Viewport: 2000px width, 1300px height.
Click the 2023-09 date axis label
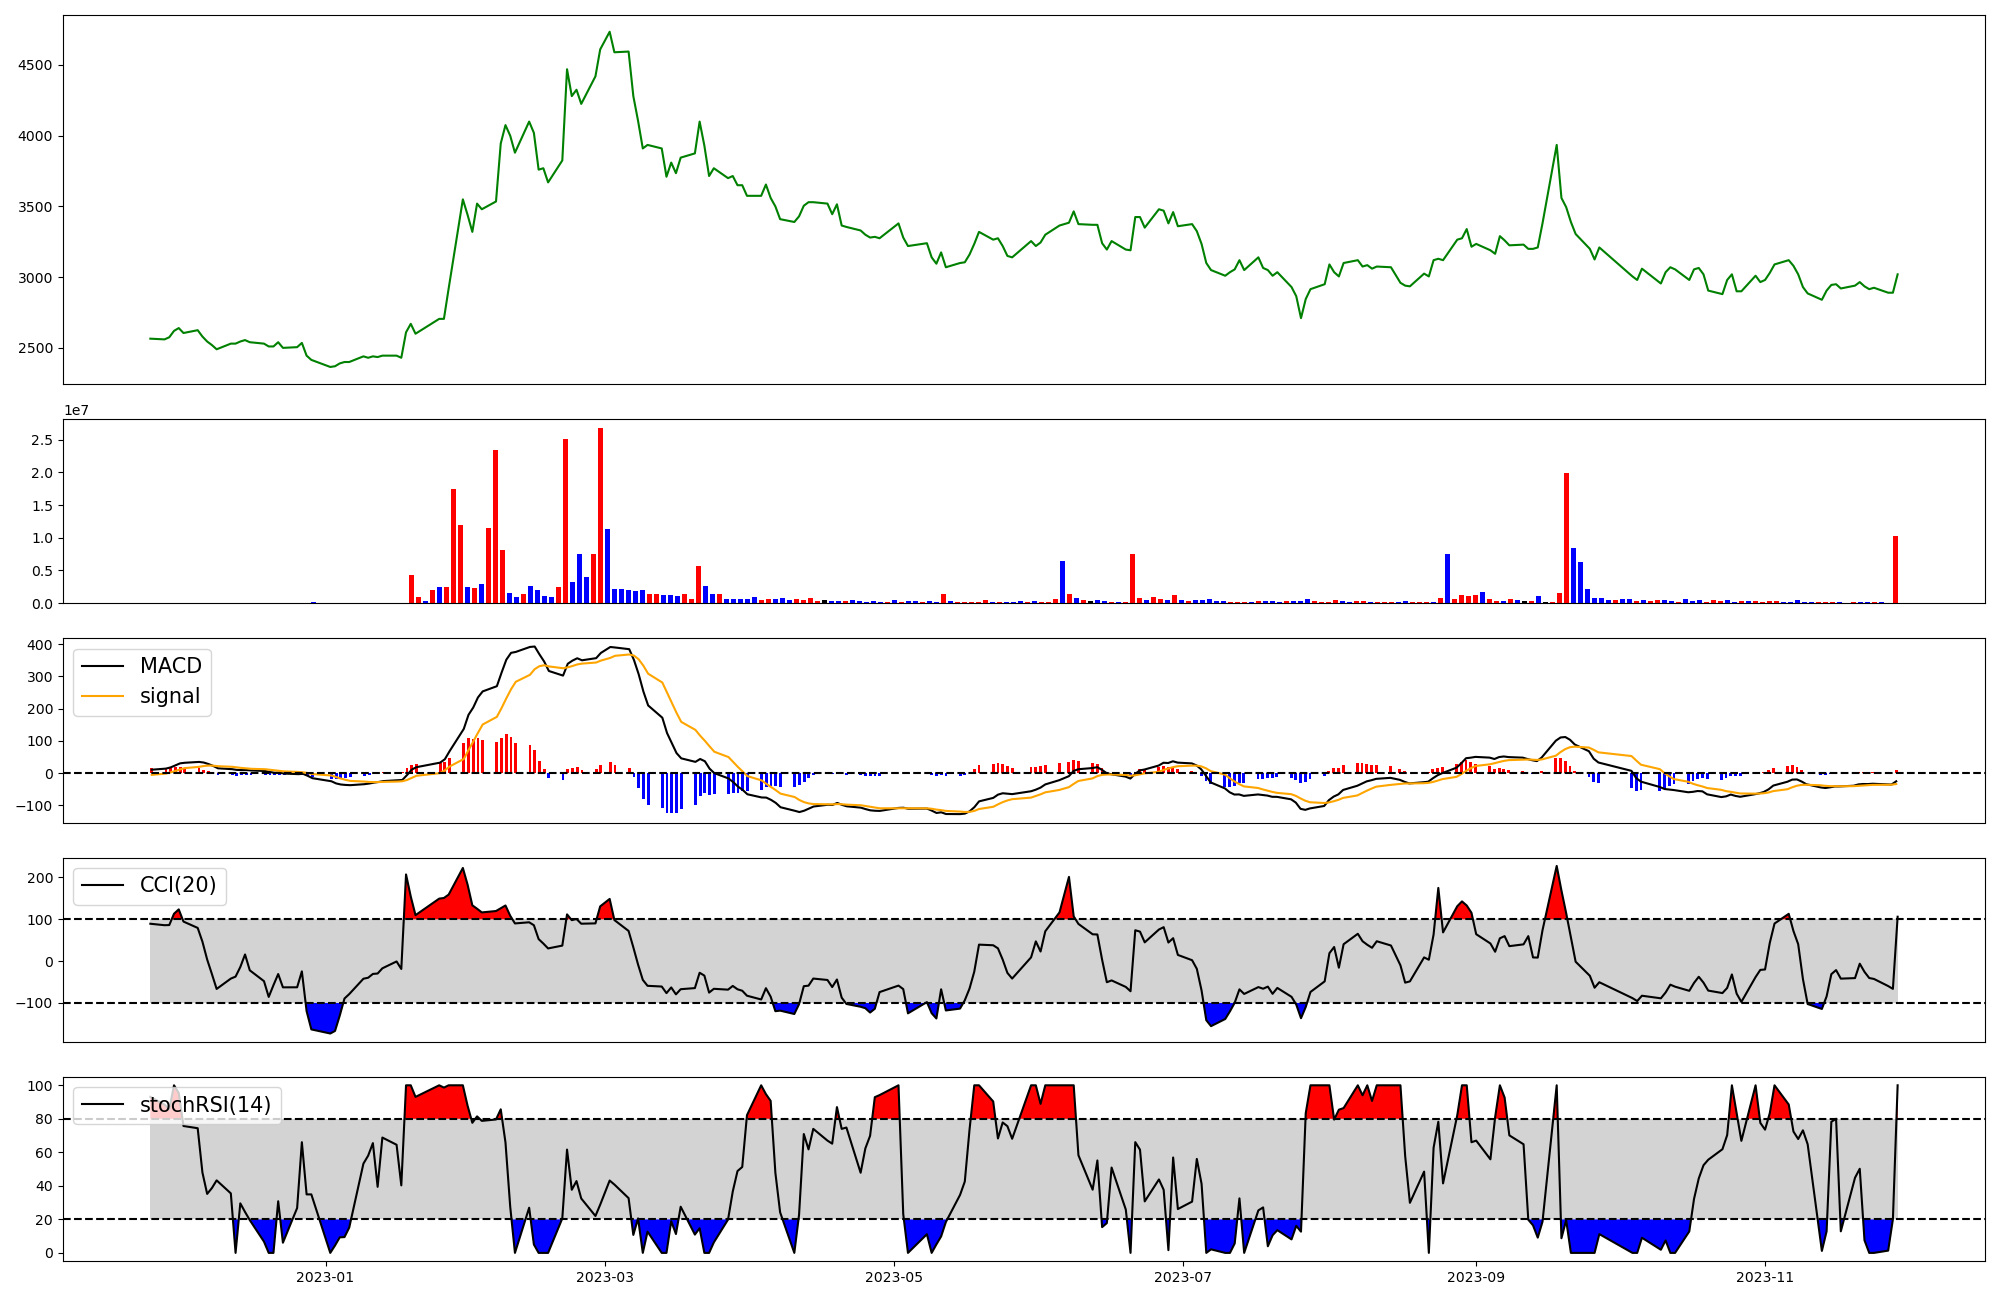1476,1277
